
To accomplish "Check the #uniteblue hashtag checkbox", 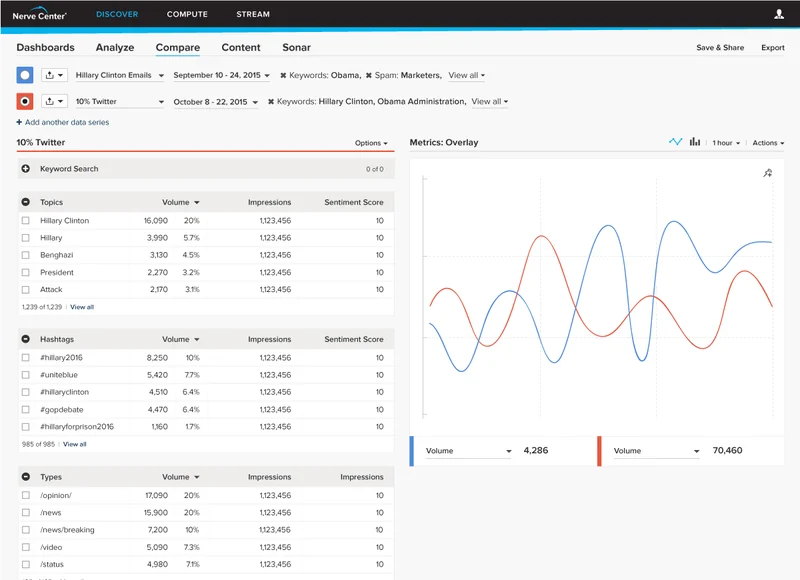I will pos(26,375).
